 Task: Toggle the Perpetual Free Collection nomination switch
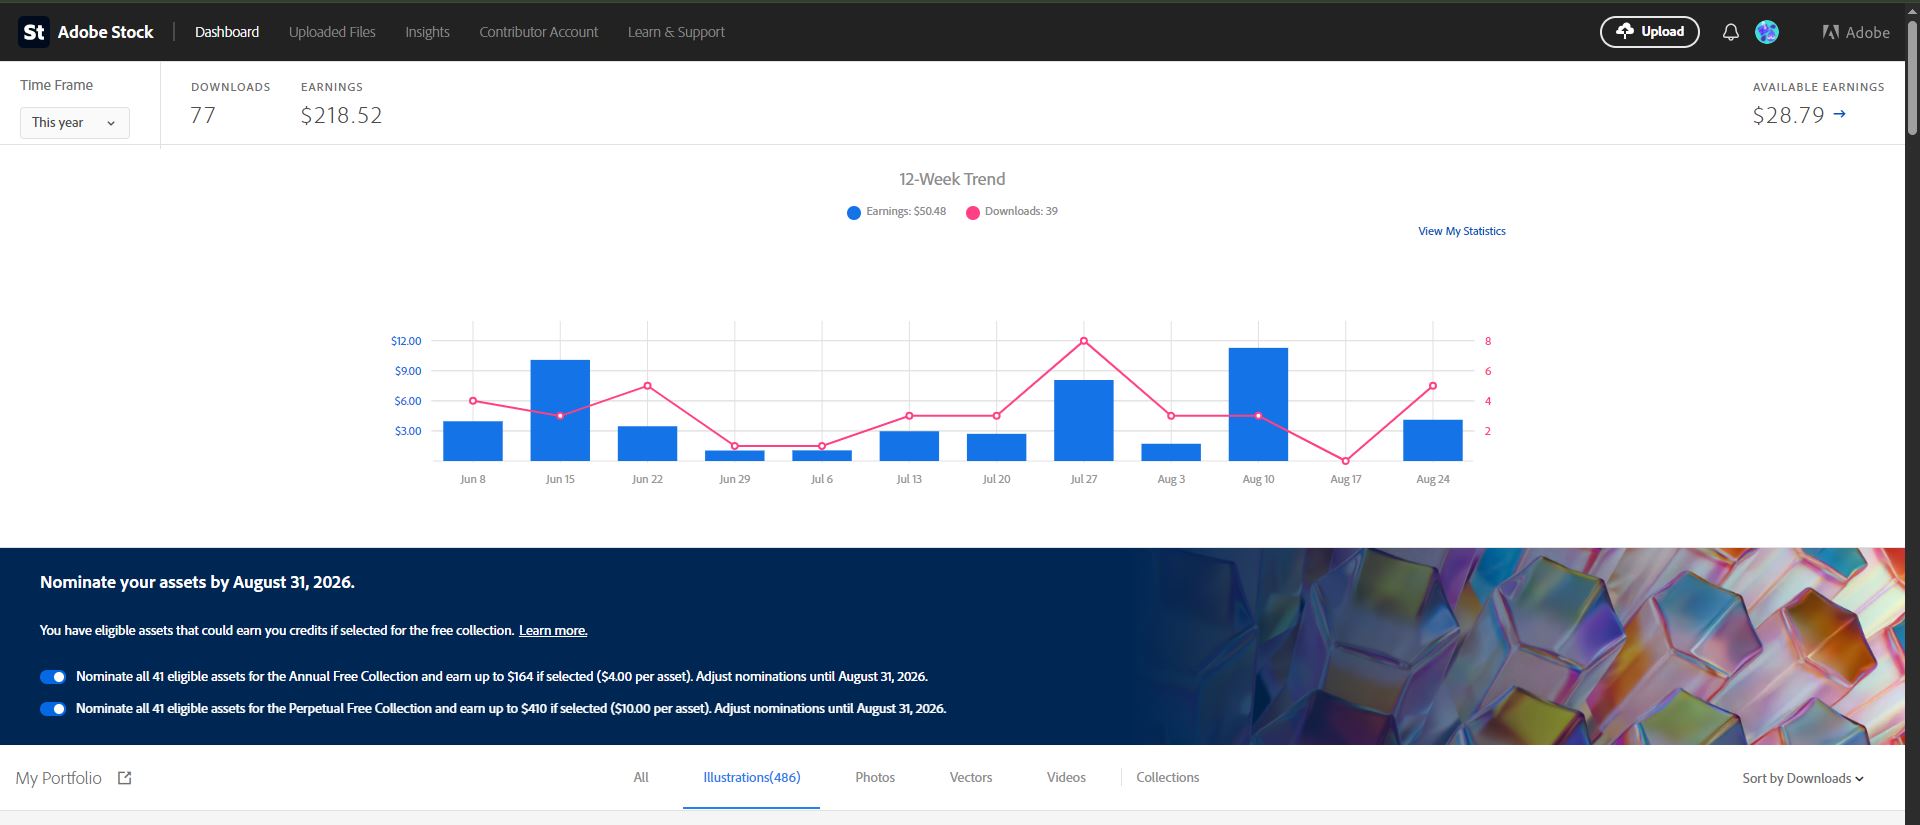(x=53, y=709)
